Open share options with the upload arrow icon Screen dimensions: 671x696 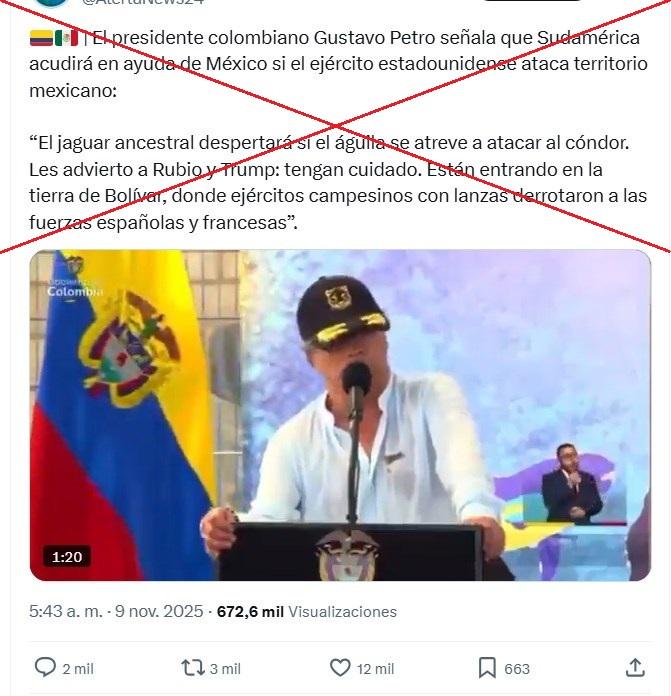[x=635, y=667]
